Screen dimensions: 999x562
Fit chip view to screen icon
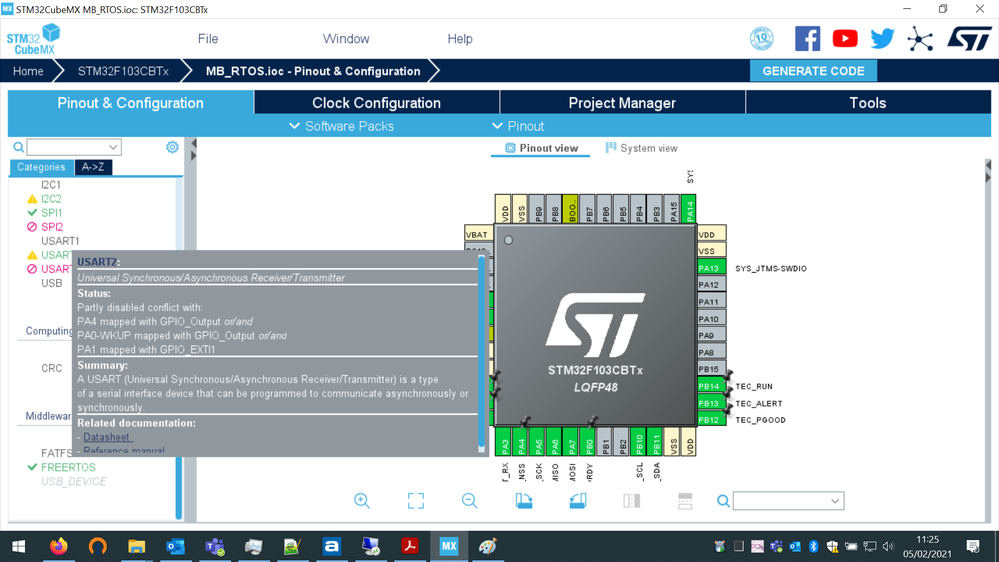[x=415, y=501]
